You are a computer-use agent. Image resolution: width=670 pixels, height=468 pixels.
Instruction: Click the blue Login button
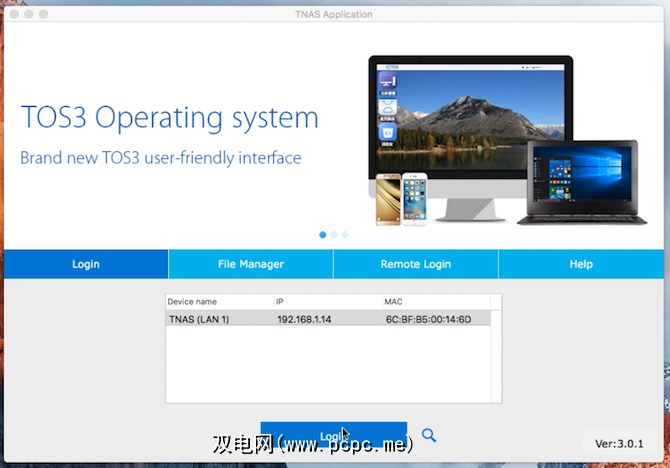click(334, 435)
